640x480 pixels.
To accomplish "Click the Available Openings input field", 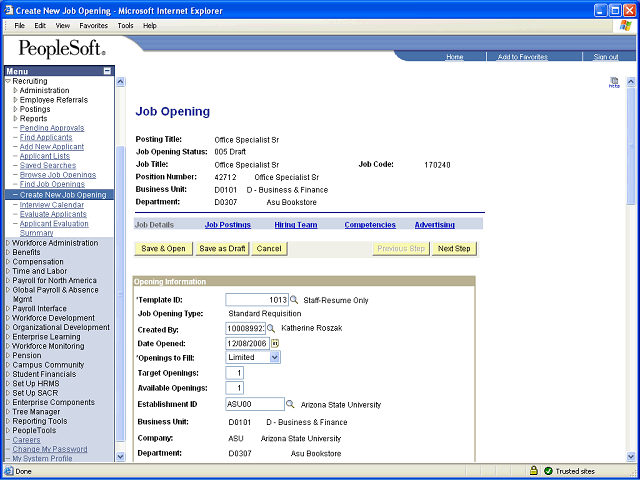I will tap(234, 388).
